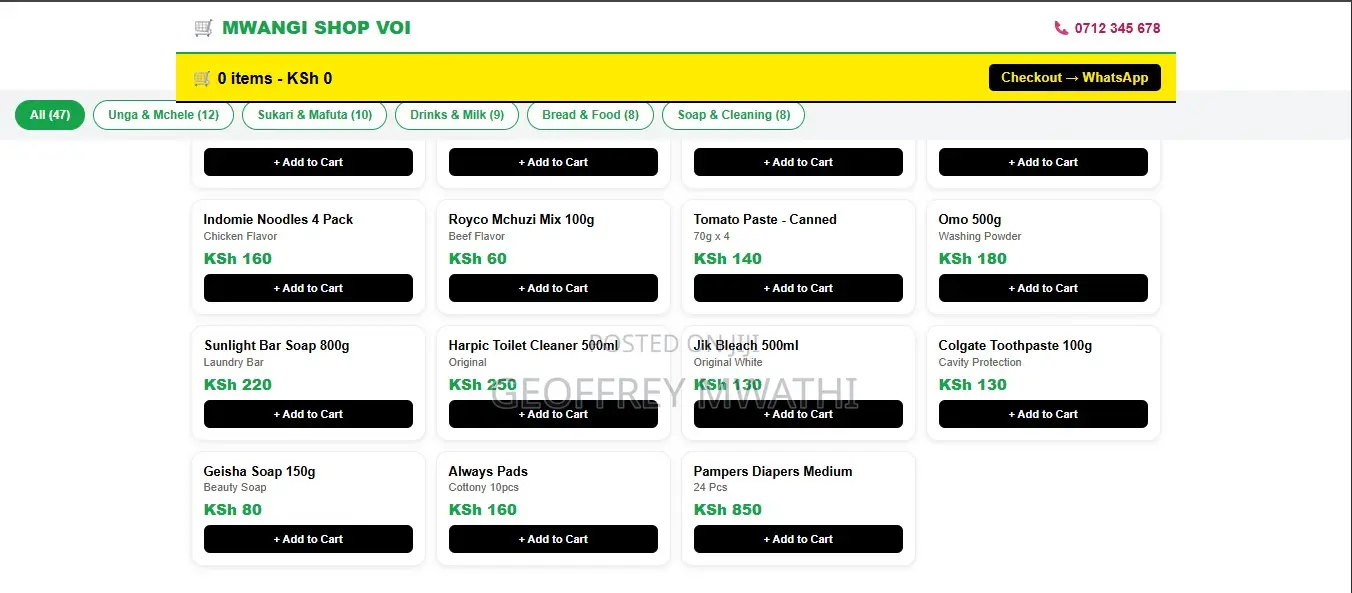This screenshot has width=1352, height=593.
Task: Click the KSh 850 price
Action: [x=728, y=510]
